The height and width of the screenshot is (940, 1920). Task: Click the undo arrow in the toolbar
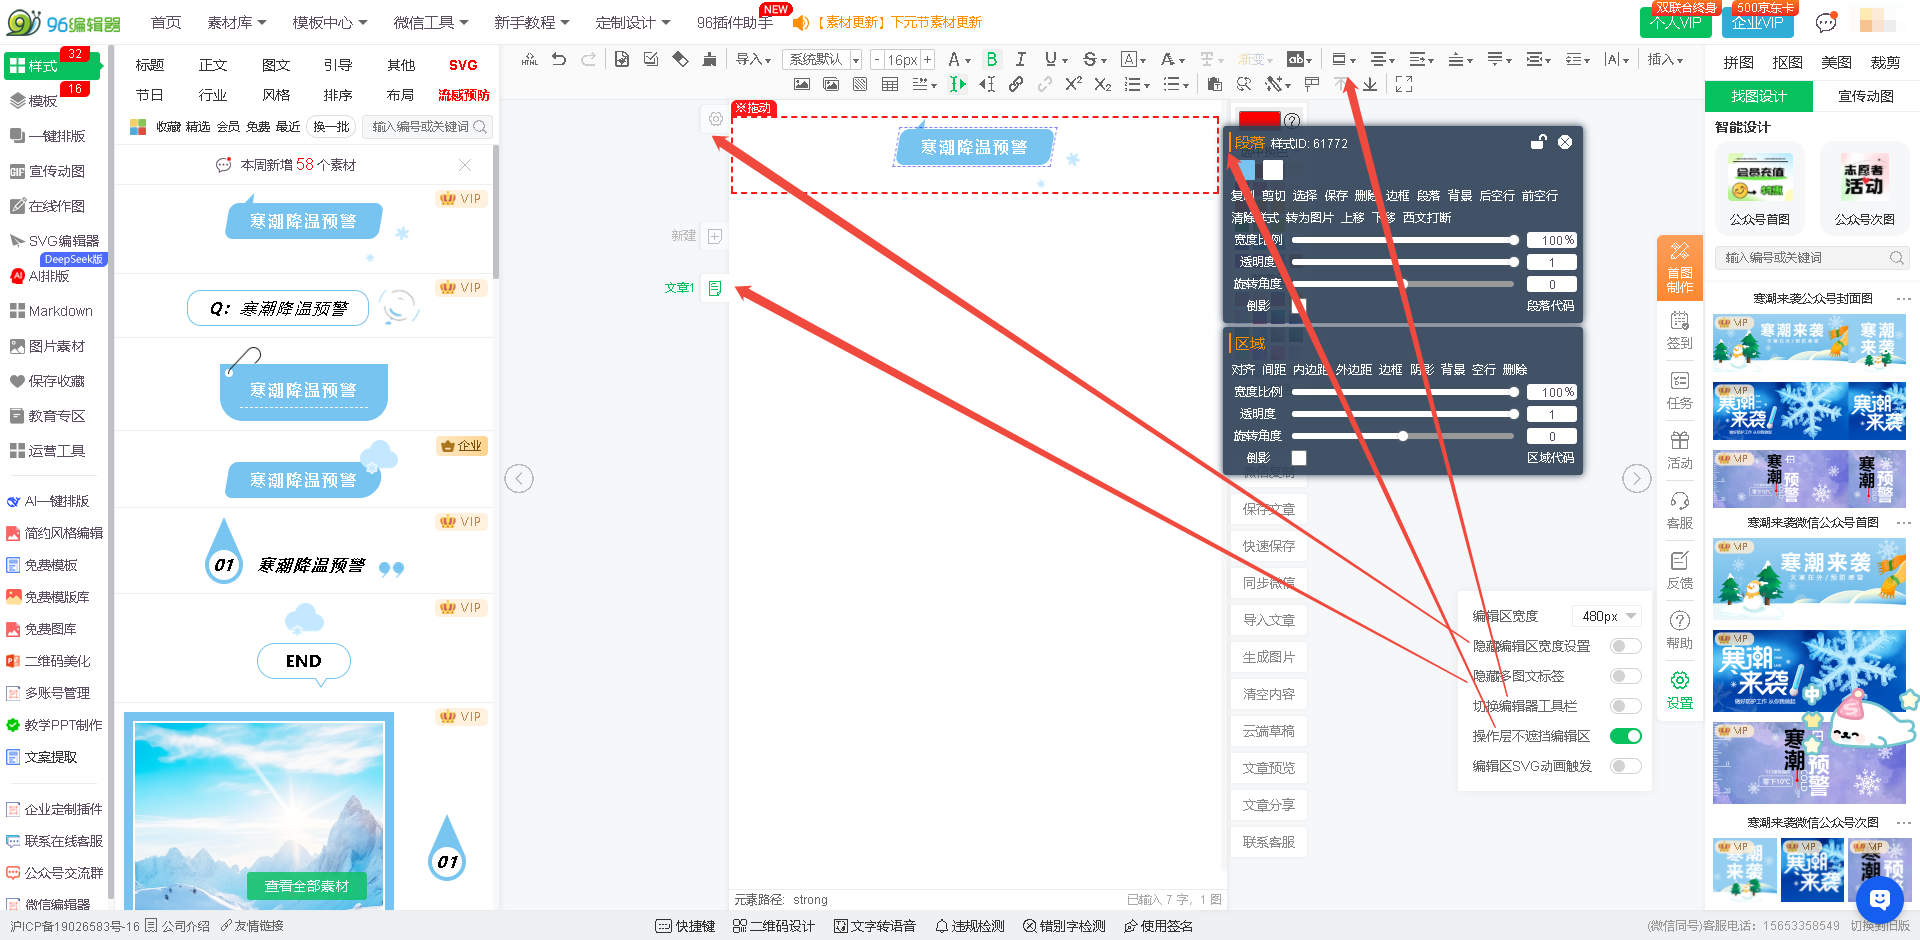tap(559, 60)
